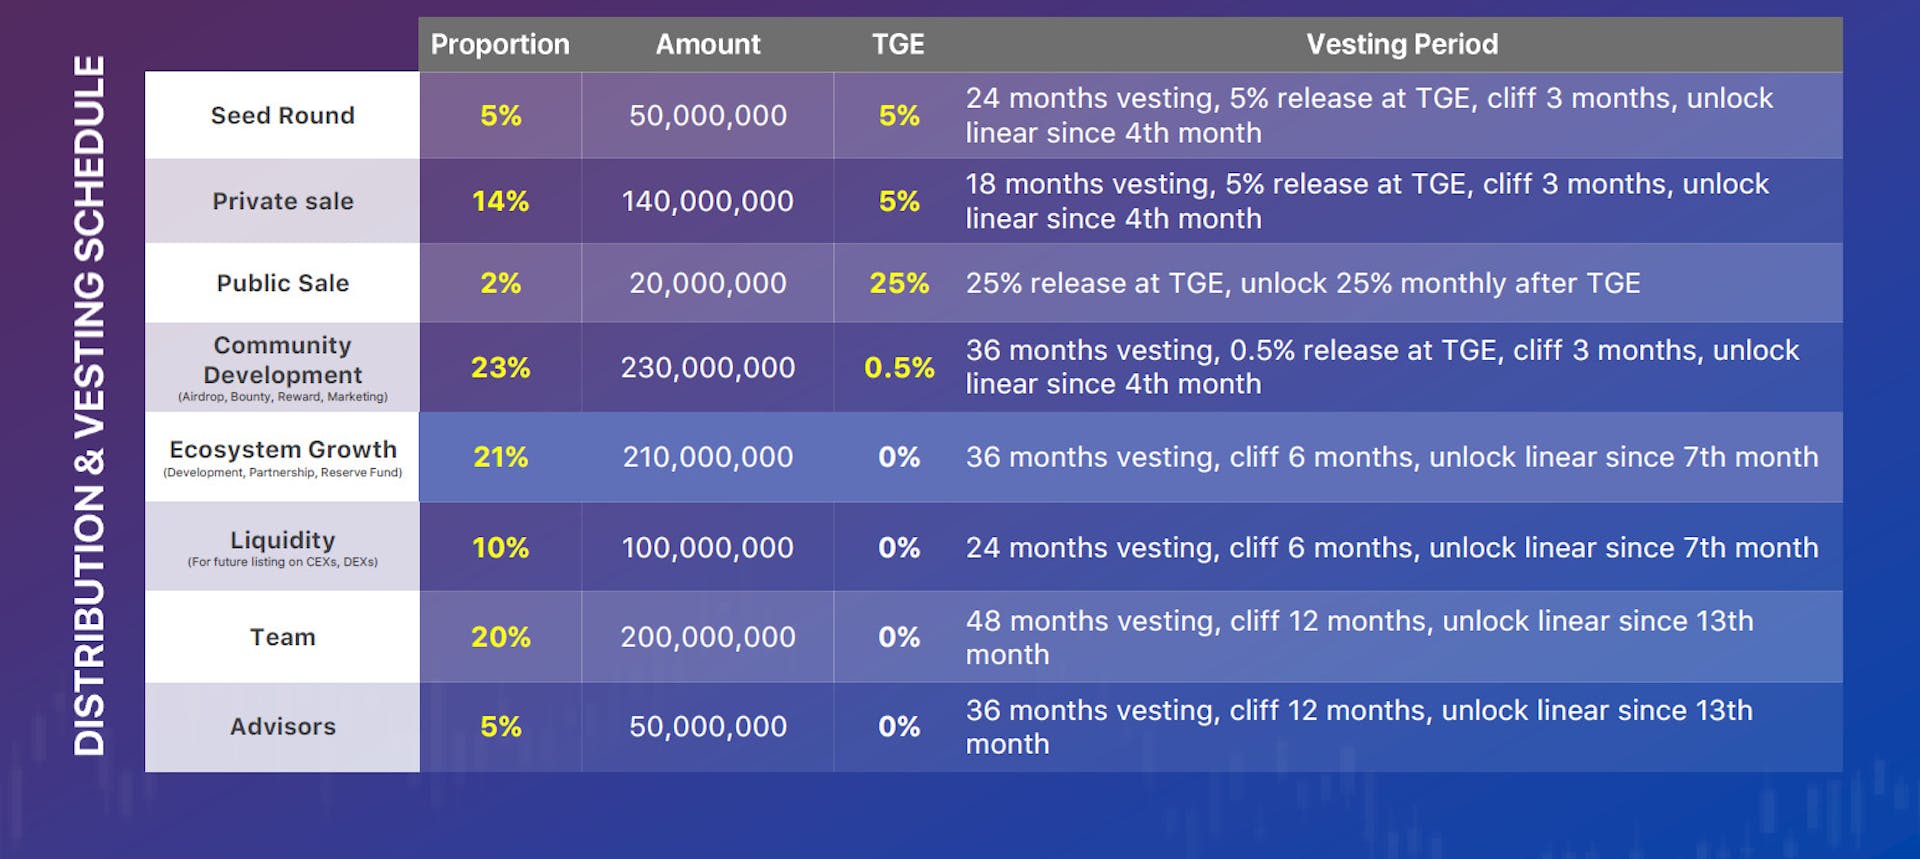Click the Private sale row label
1920x859 pixels.
[282, 201]
